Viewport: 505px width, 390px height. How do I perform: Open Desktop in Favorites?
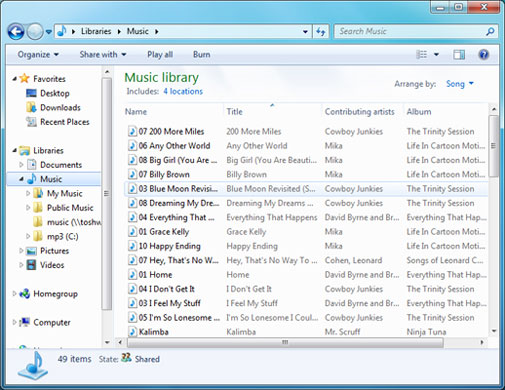coord(55,93)
